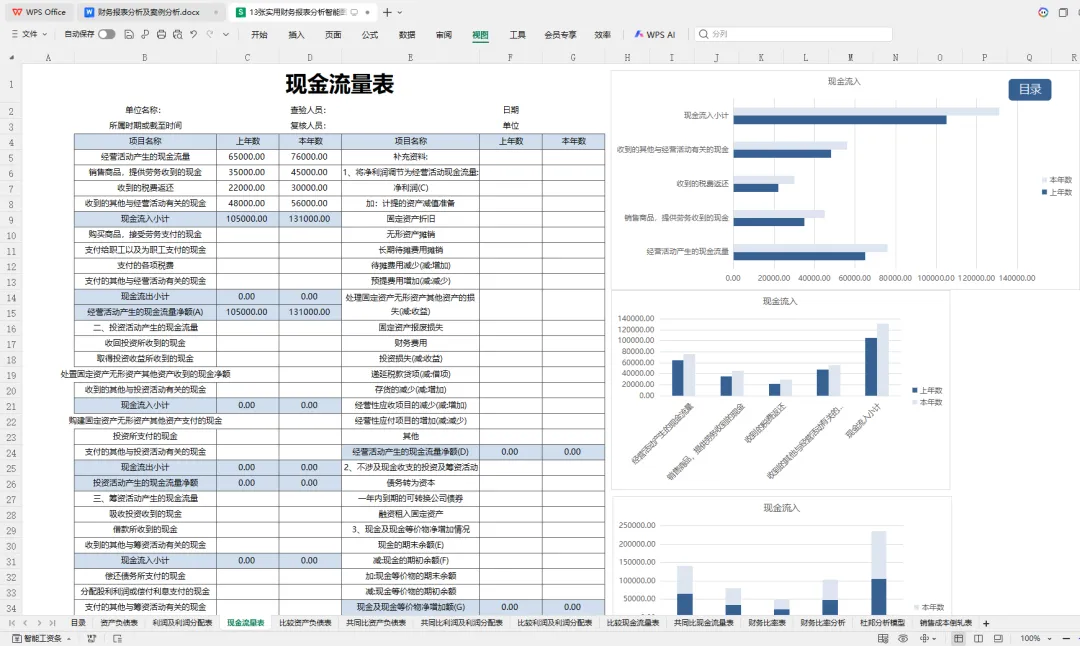Switch to the 杜邦分析模型 sheet tab
The image size is (1080, 646).
pyautogui.click(x=882, y=623)
